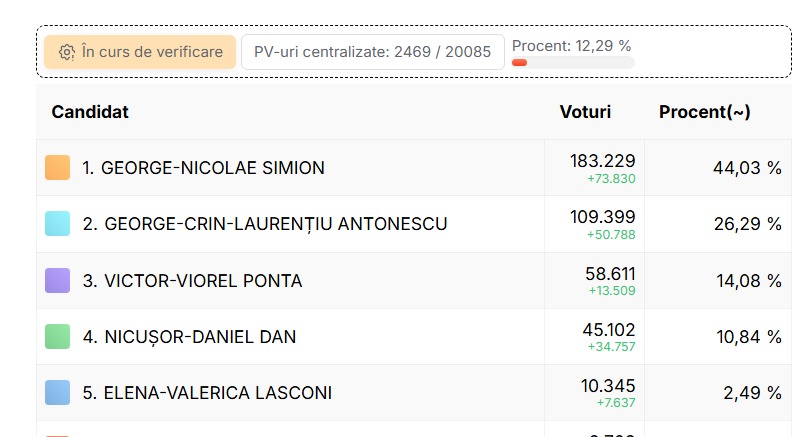The width and height of the screenshot is (800, 437).
Task: Click George-Nicolae Simion's orange color swatch
Action: [x=58, y=168]
